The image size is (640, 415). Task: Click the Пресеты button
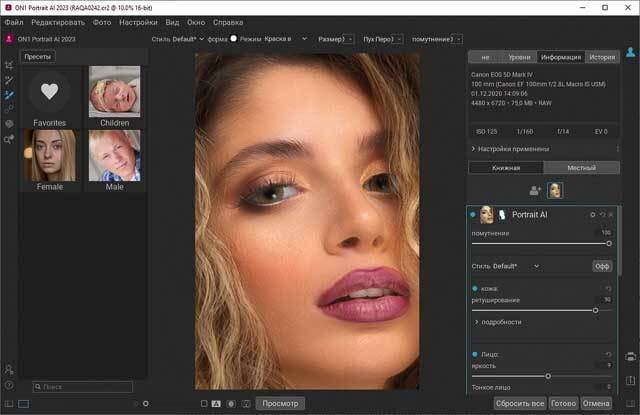point(38,57)
